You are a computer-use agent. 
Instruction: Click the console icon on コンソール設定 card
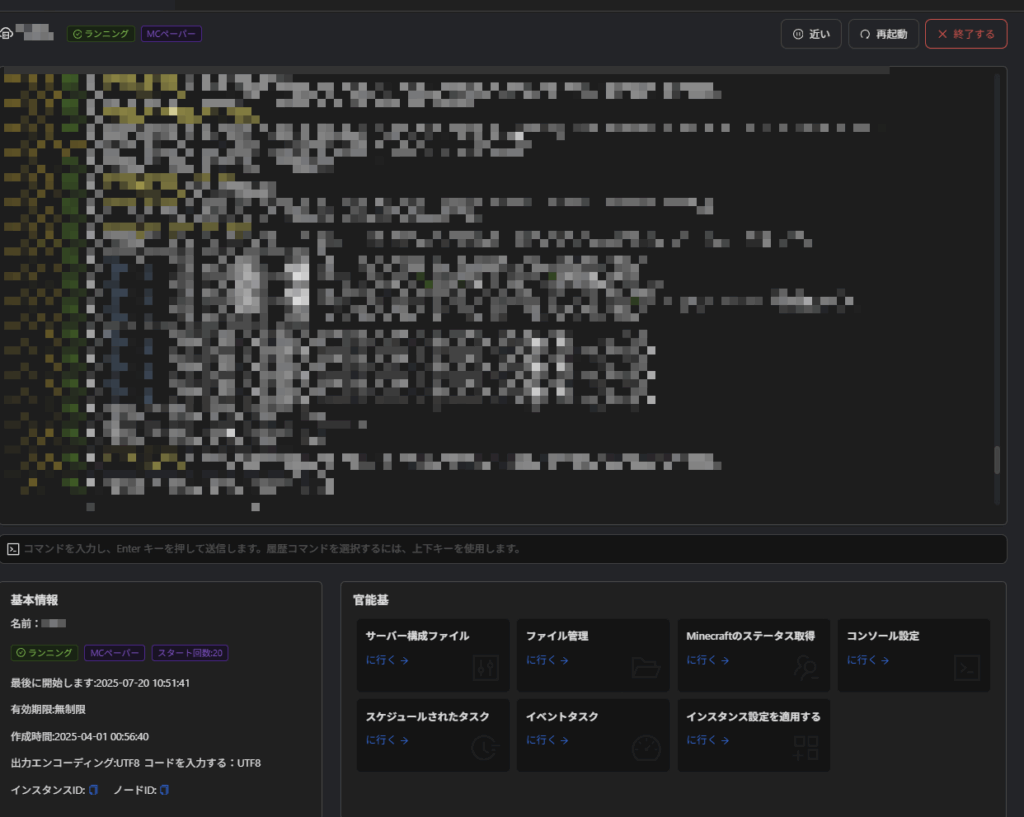coord(967,668)
